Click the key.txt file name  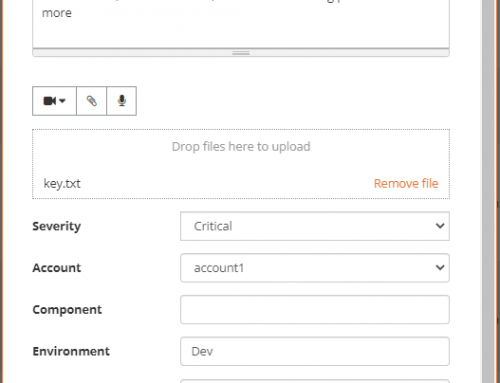click(62, 184)
